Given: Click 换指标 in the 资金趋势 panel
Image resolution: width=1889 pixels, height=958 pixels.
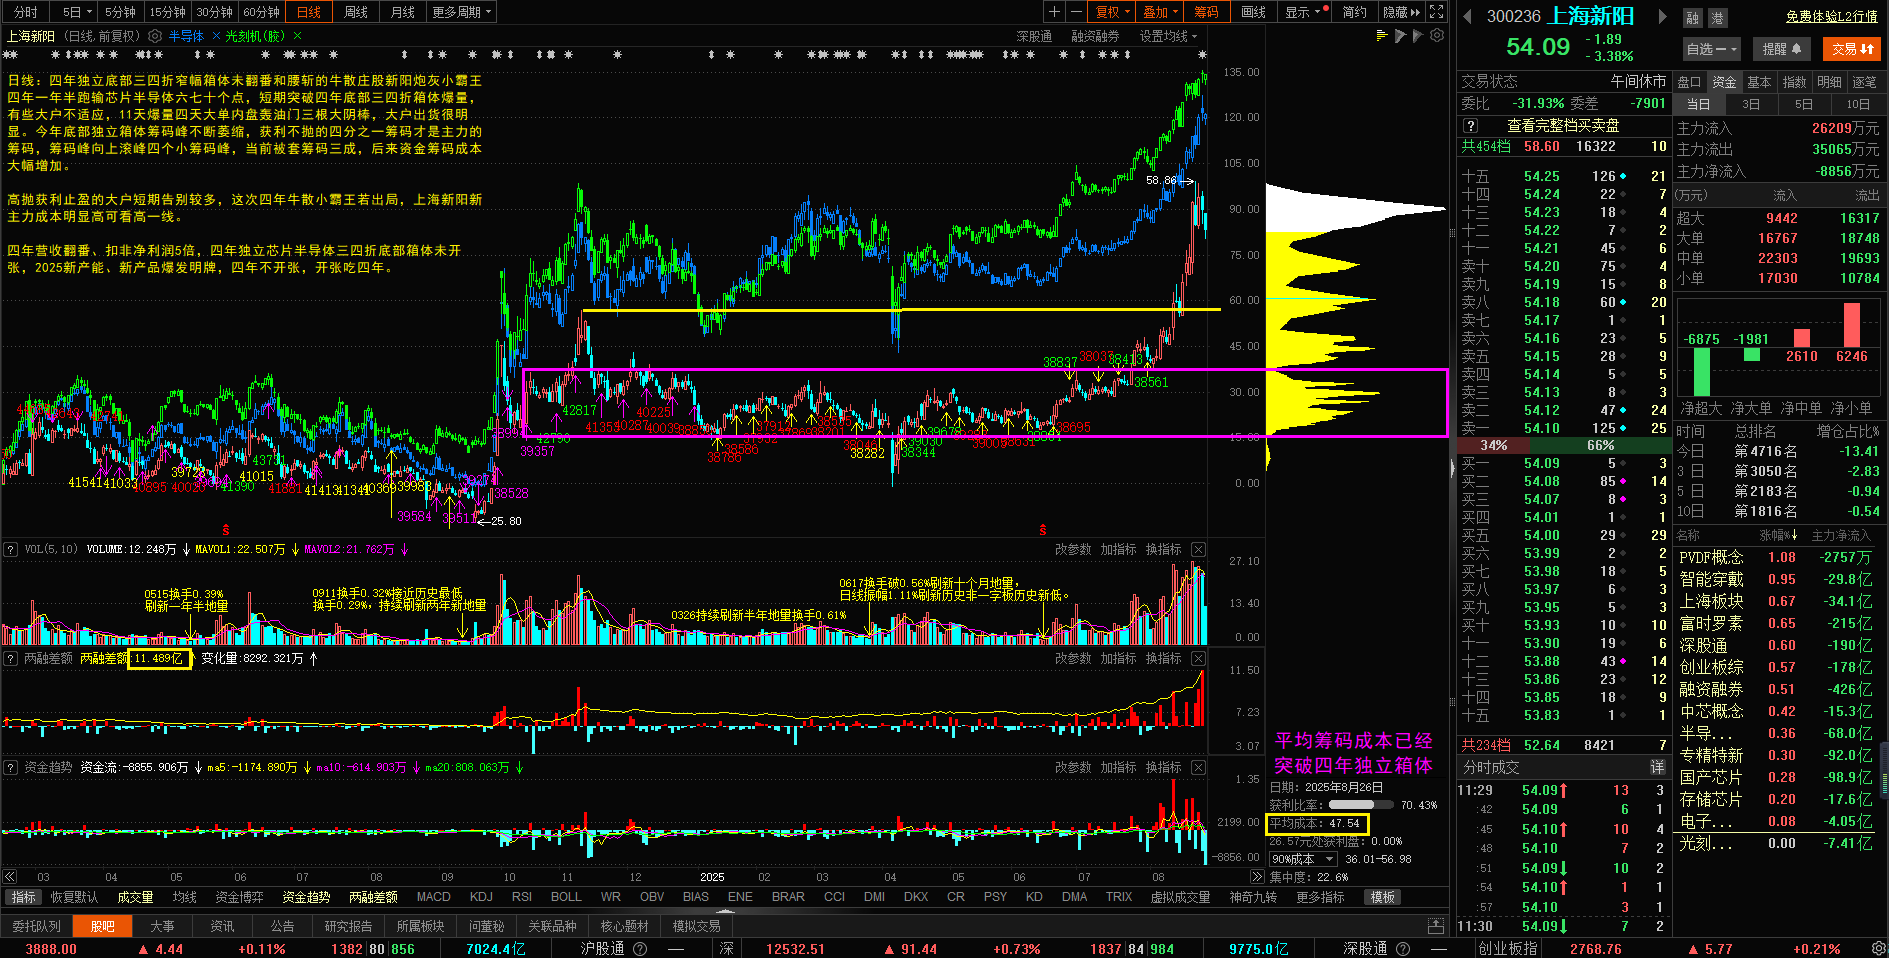Looking at the screenshot, I should (x=1163, y=768).
